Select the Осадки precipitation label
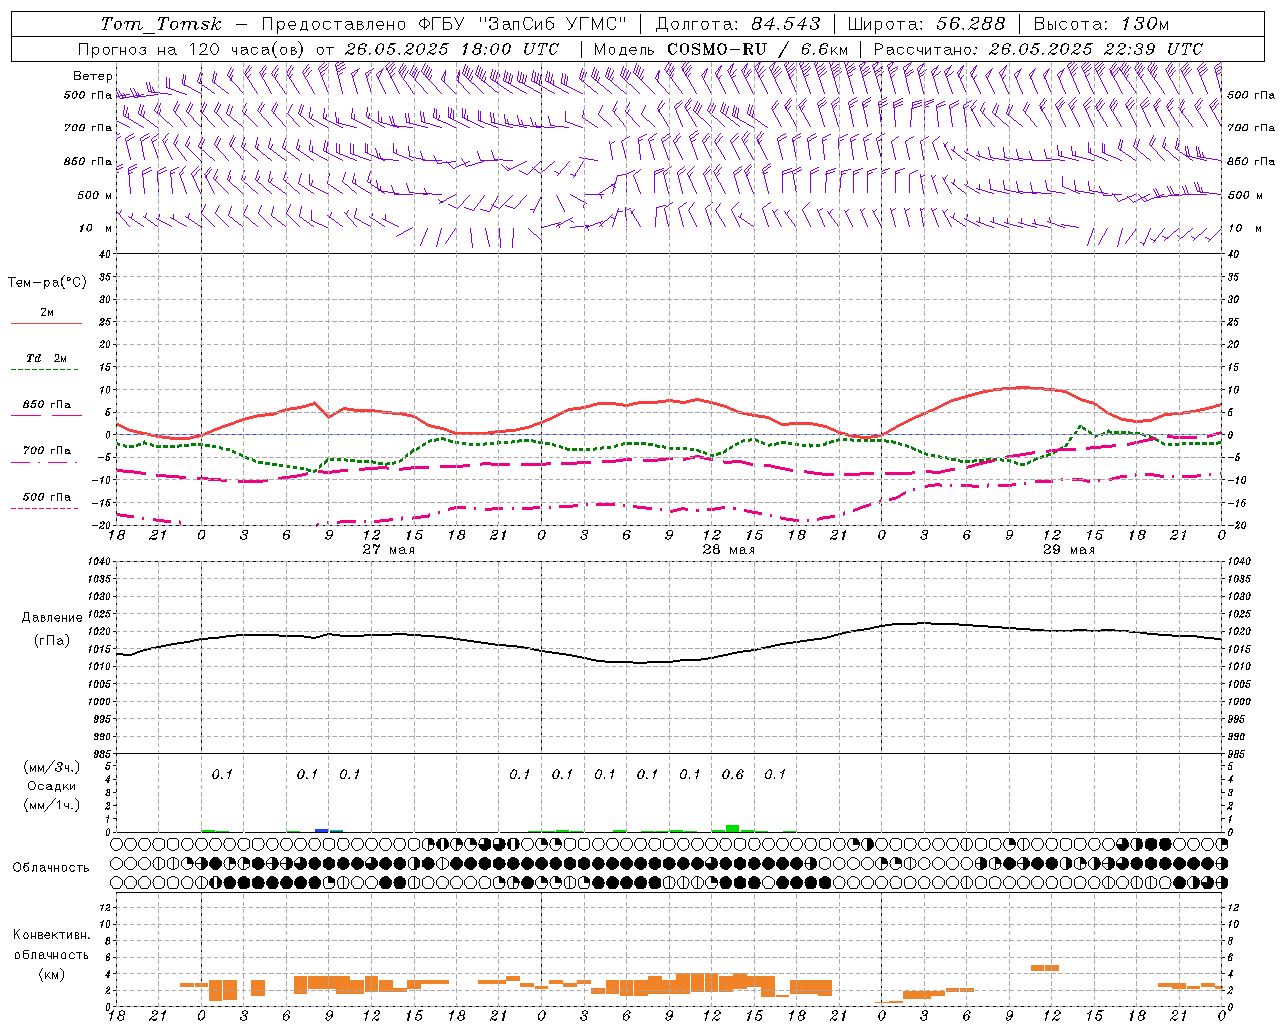 (52, 786)
